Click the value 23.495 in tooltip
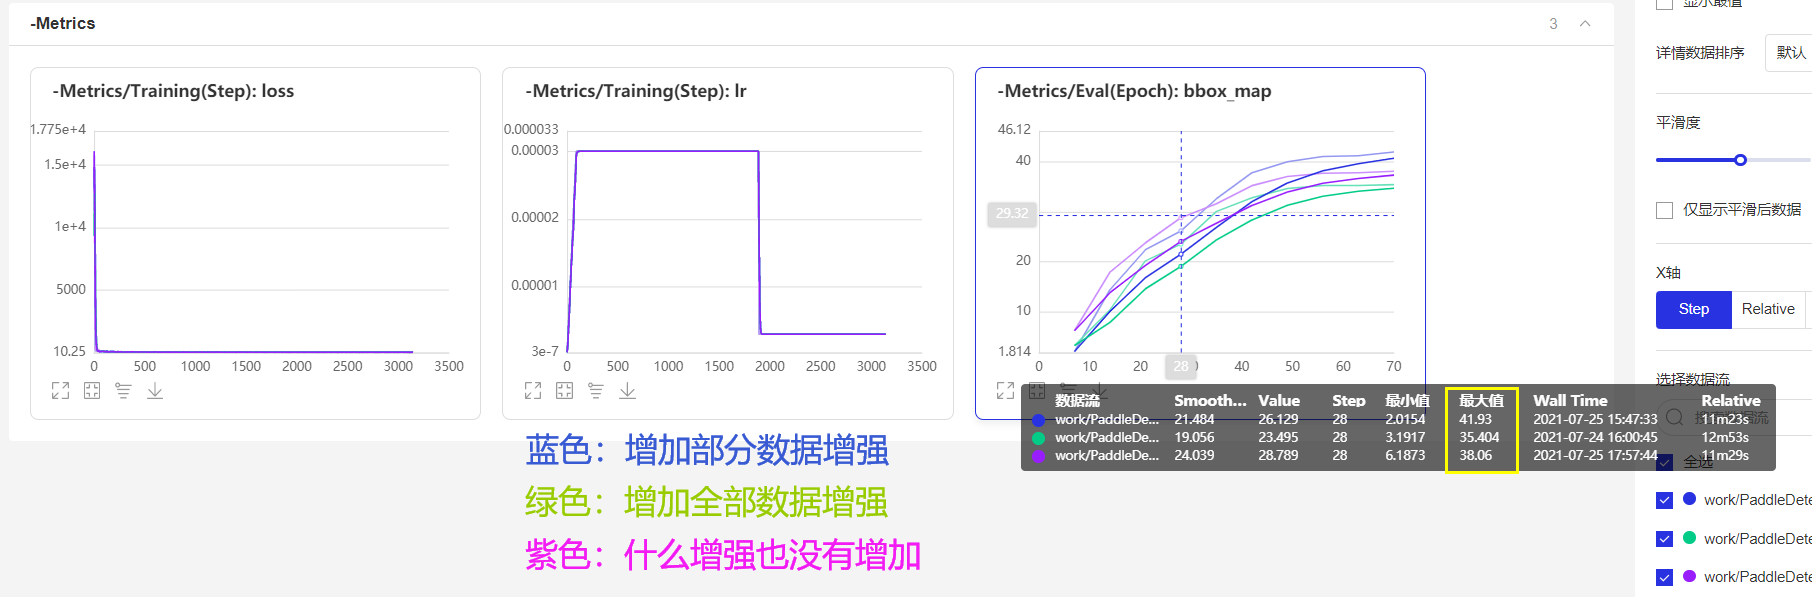Screen dimensions: 1812x597 (x=1278, y=437)
